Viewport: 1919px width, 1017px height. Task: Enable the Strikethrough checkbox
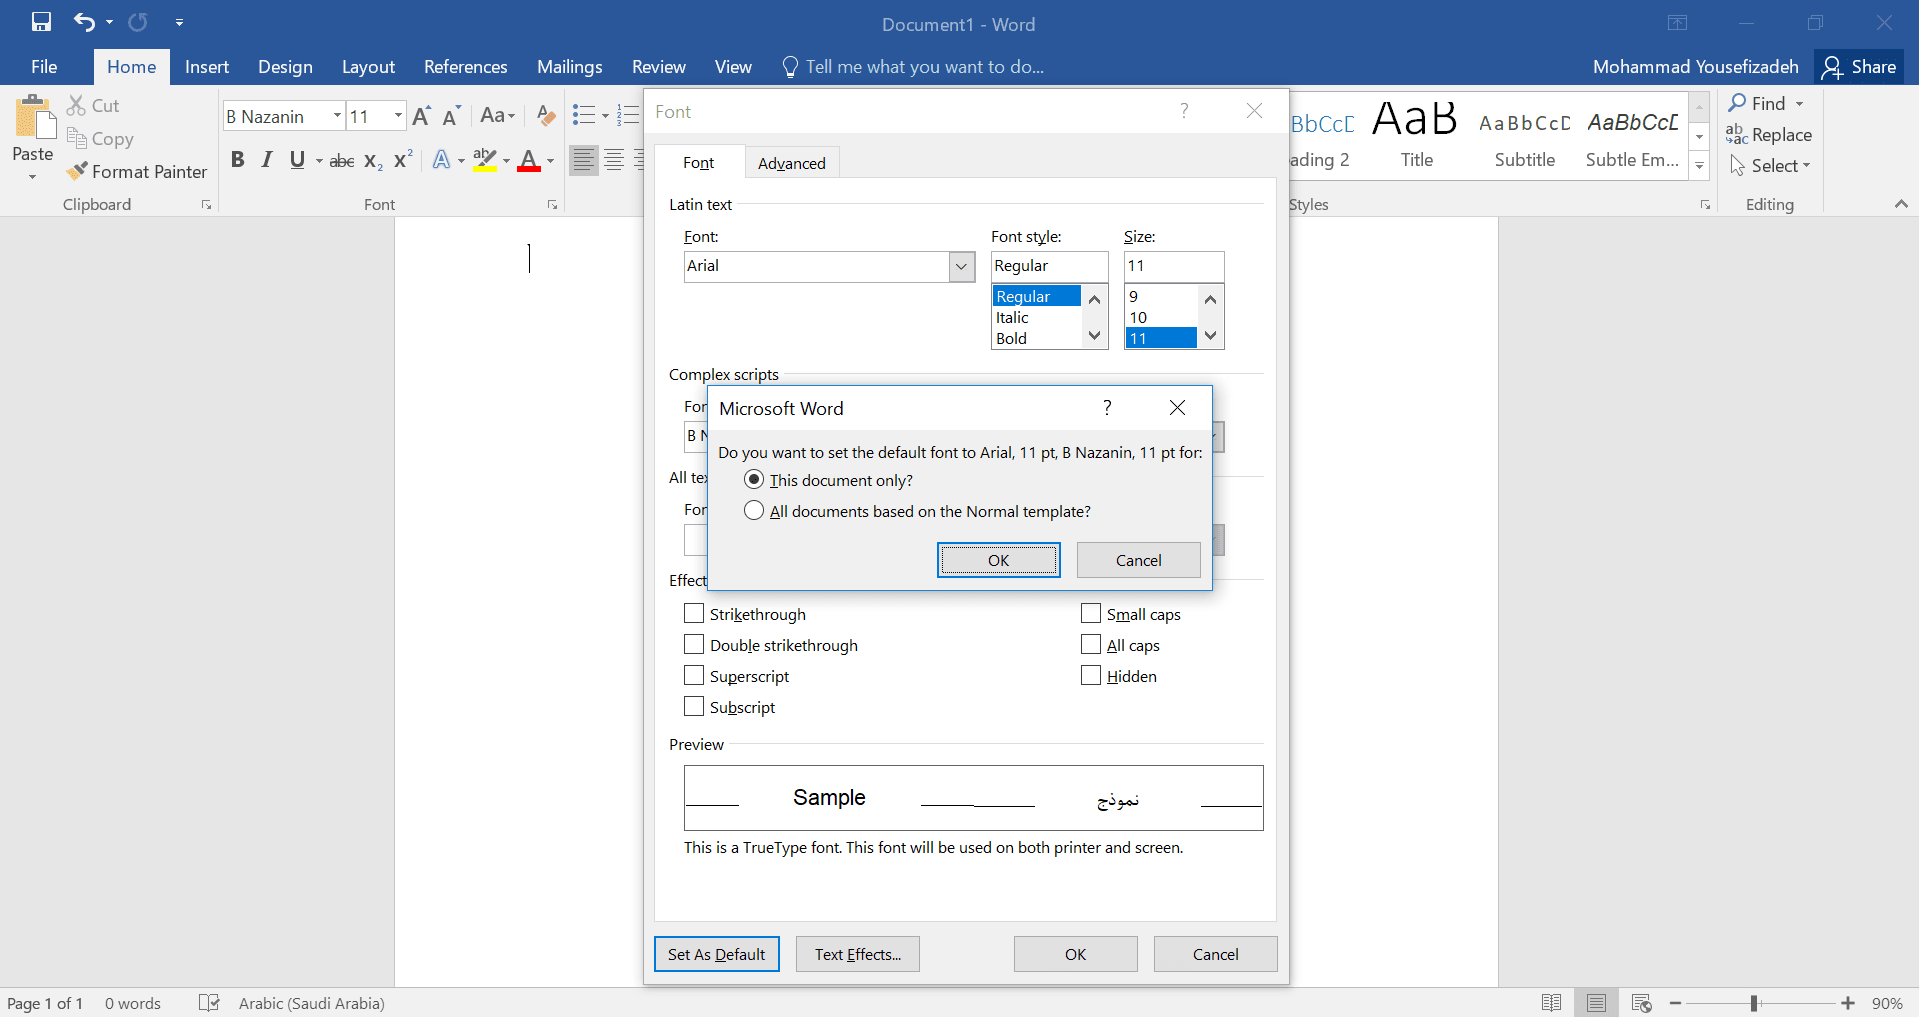[694, 614]
